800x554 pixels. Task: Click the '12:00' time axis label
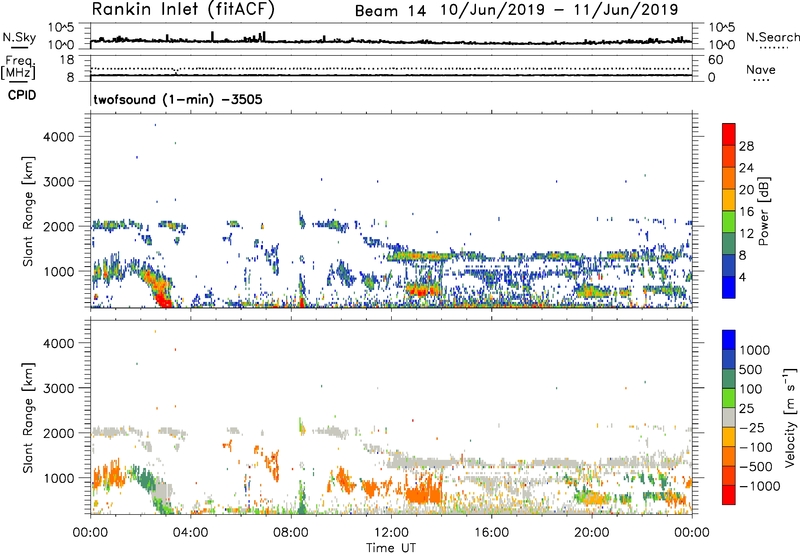[x=391, y=533]
